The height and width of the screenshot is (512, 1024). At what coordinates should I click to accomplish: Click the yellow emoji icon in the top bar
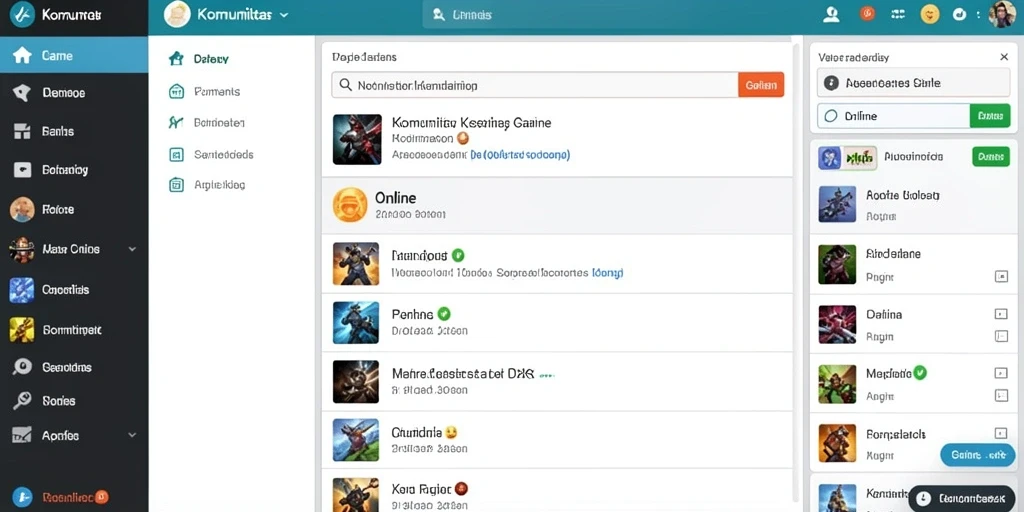click(930, 14)
